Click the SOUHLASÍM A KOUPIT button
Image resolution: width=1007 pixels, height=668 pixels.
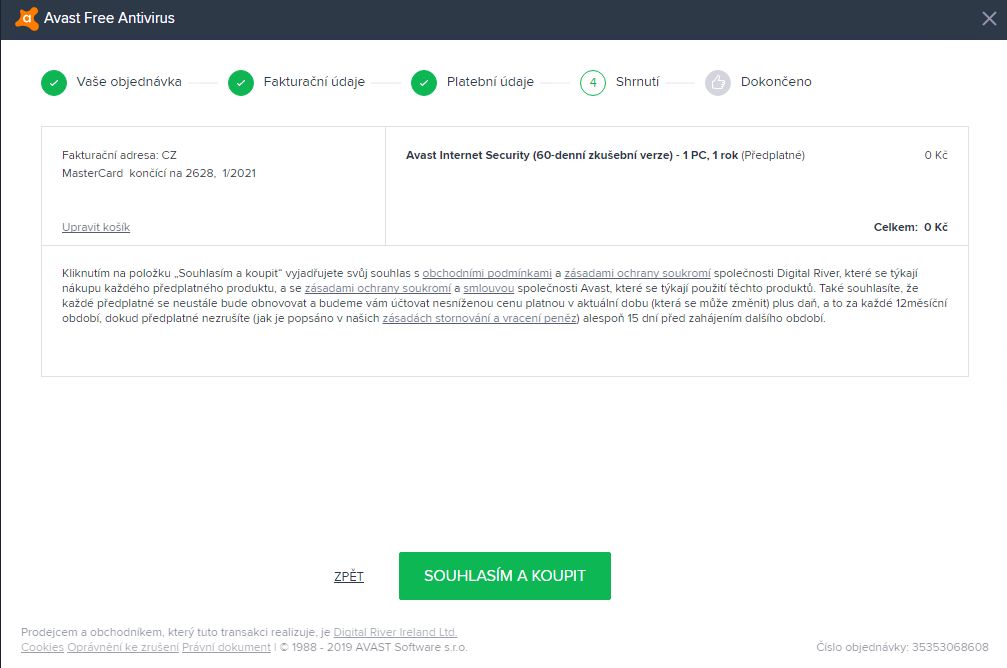505,576
